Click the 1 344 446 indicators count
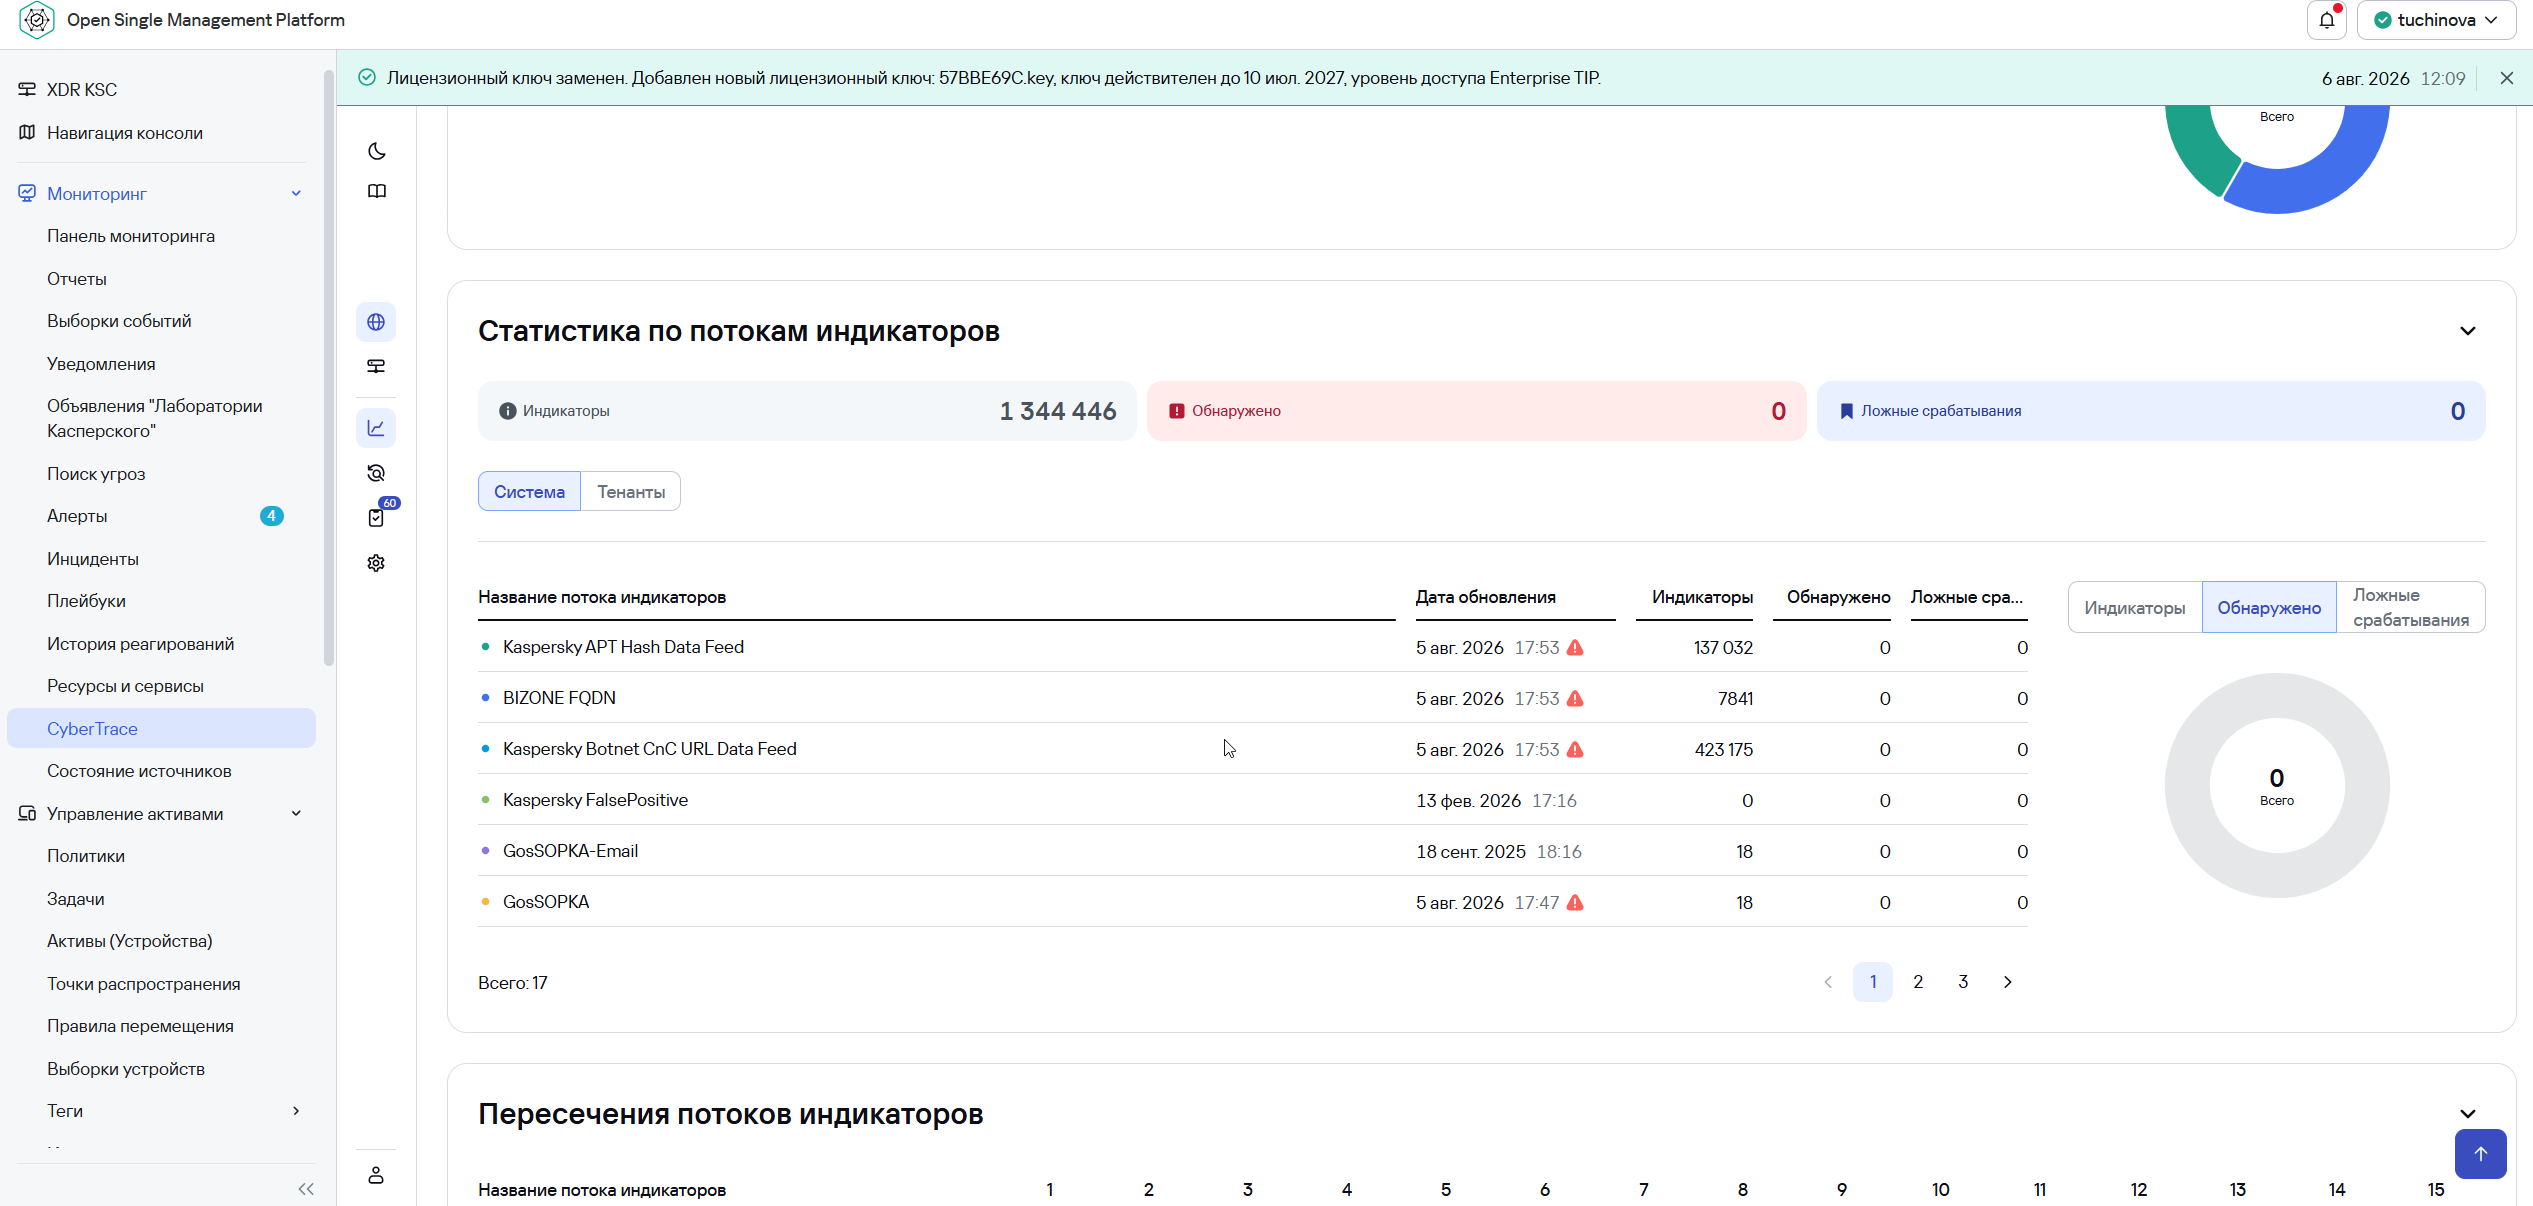 tap(1058, 411)
